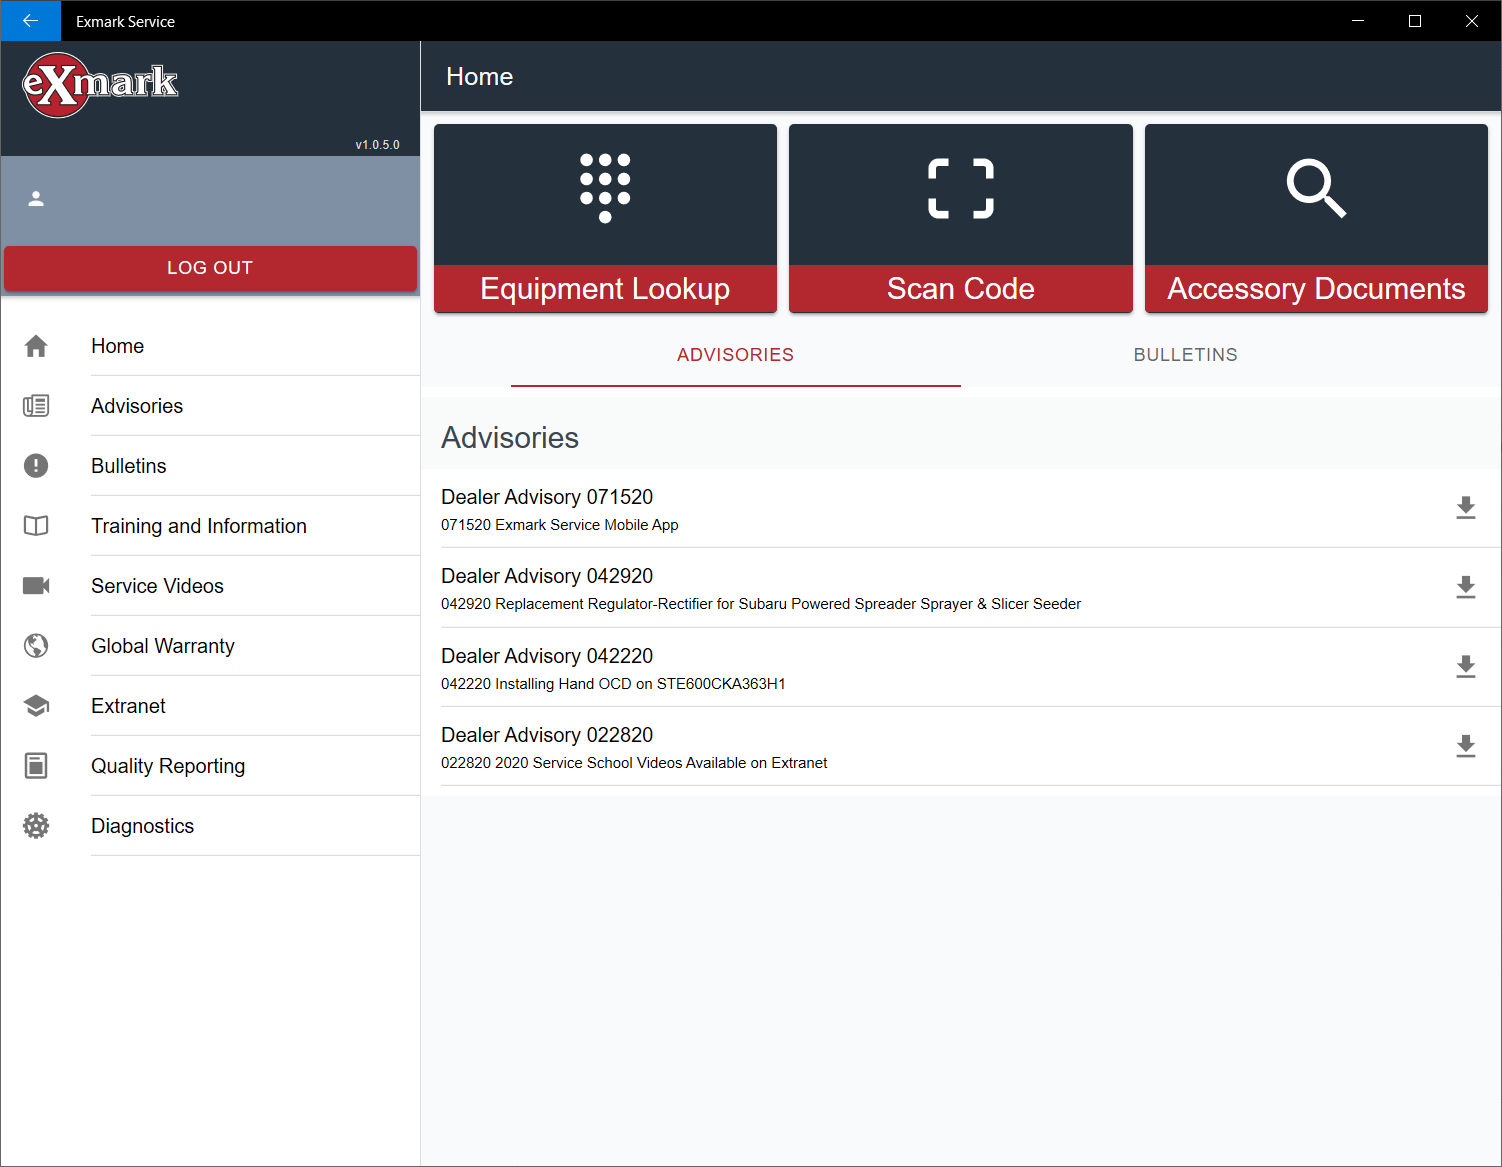Click the Home house icon in the sidebar
Screen dimensions: 1502x1167
point(36,346)
